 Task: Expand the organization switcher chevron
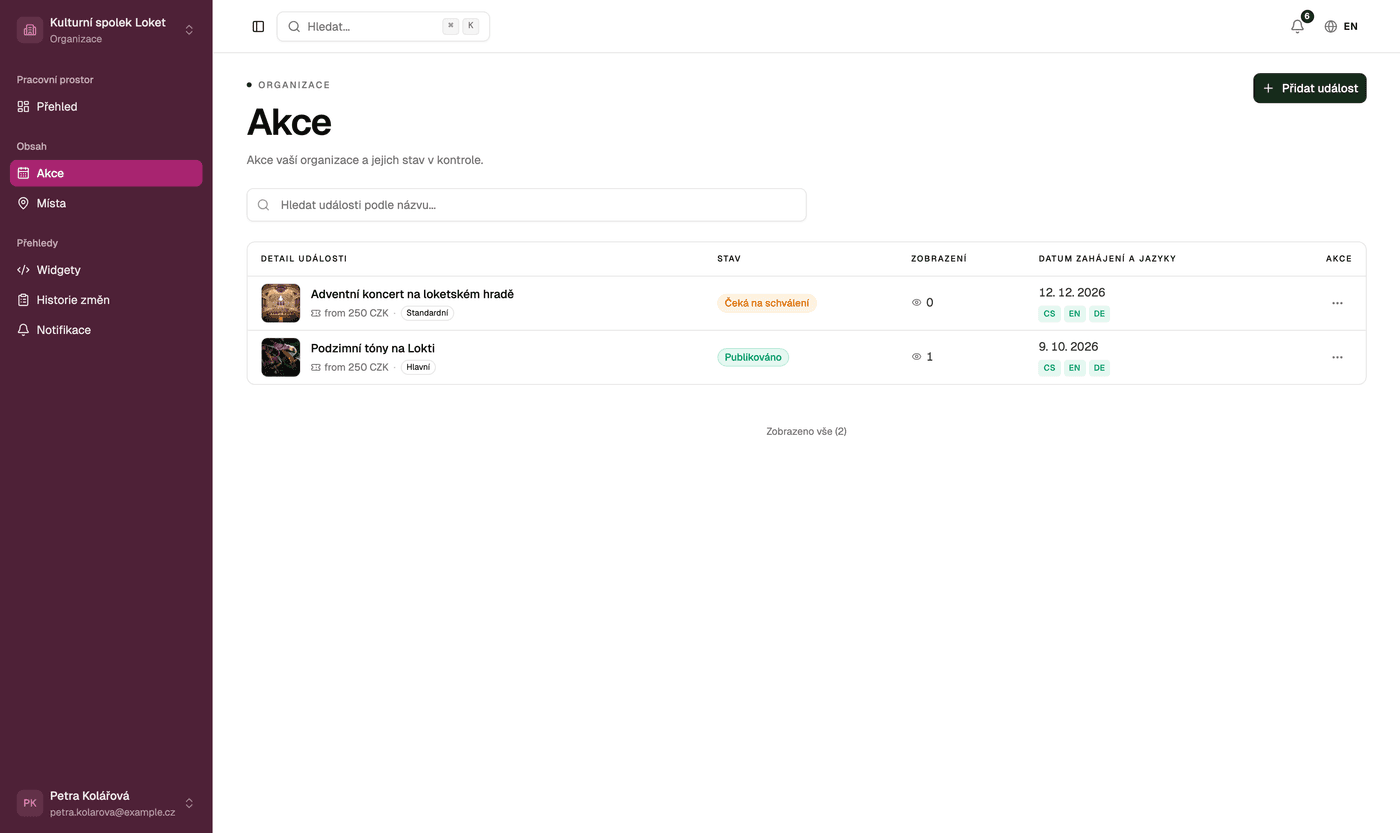tap(189, 30)
